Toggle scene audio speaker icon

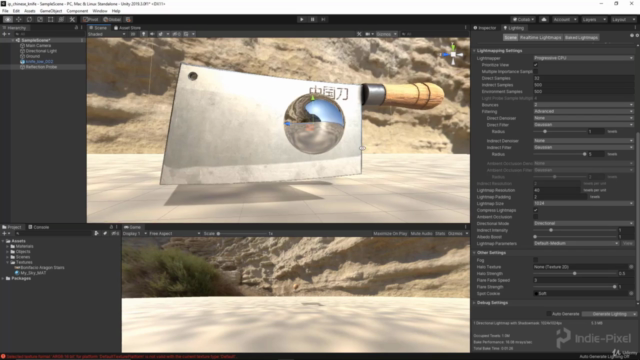pos(152,34)
